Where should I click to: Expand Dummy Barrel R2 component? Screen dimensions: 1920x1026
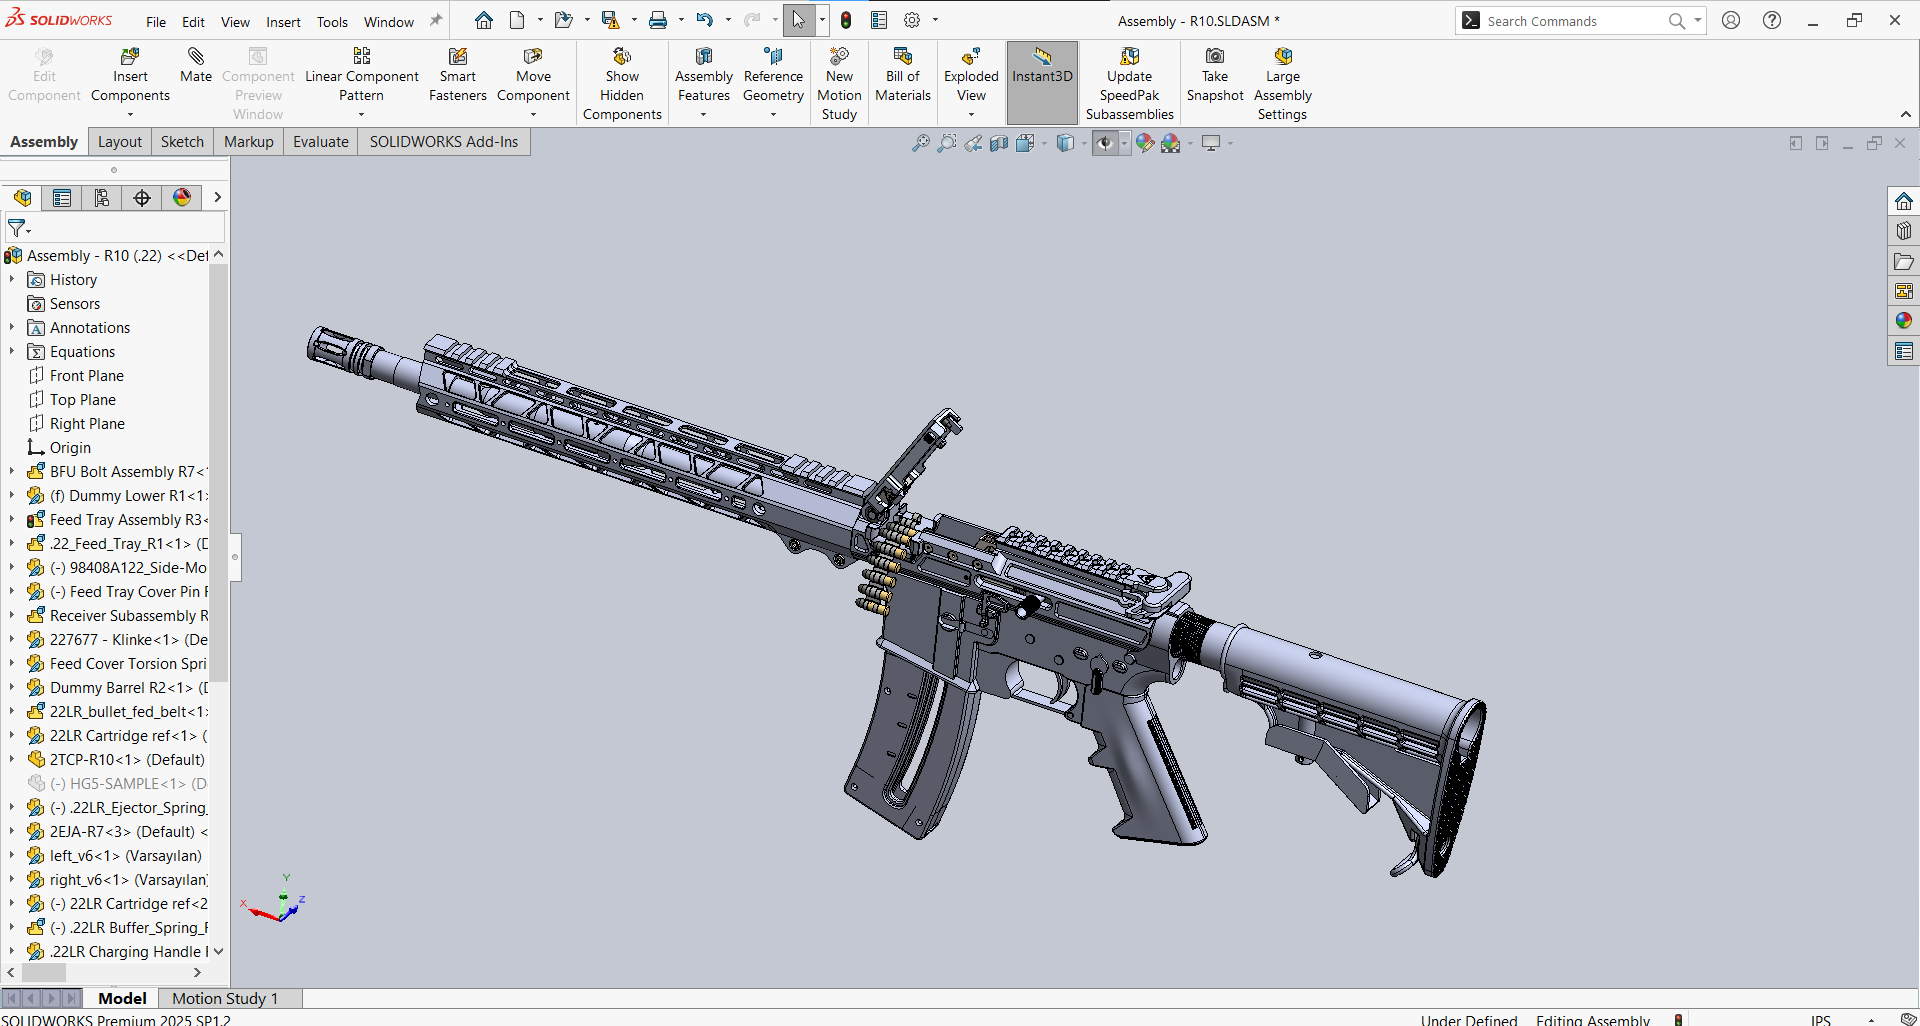tap(12, 688)
